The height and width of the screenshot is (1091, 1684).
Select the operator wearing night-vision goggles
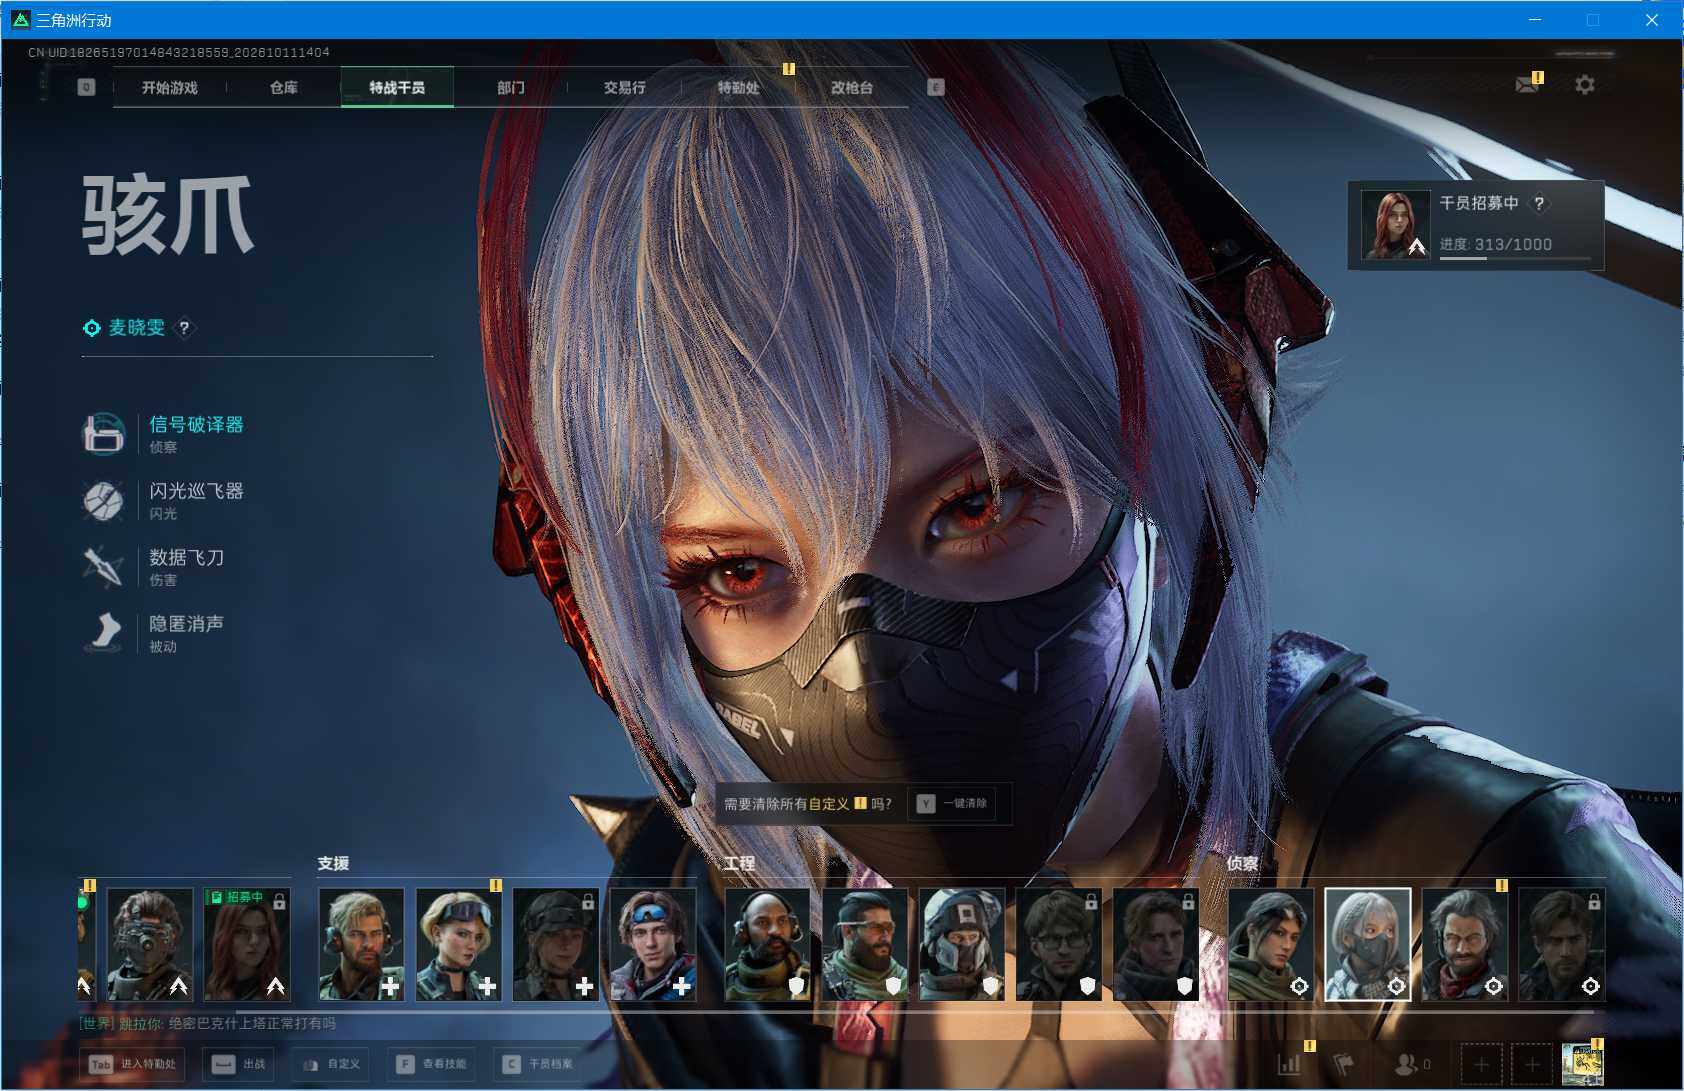point(150,944)
